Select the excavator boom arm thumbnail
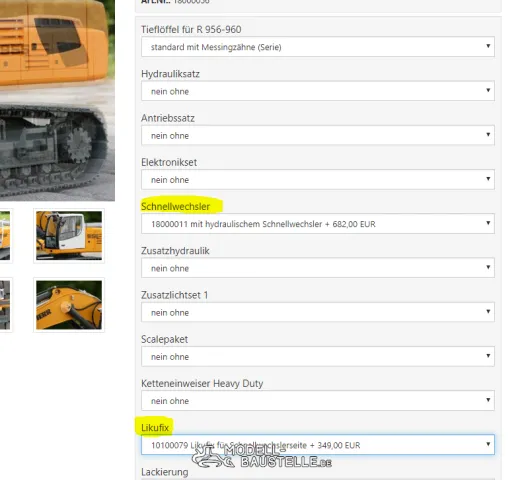 (69, 305)
